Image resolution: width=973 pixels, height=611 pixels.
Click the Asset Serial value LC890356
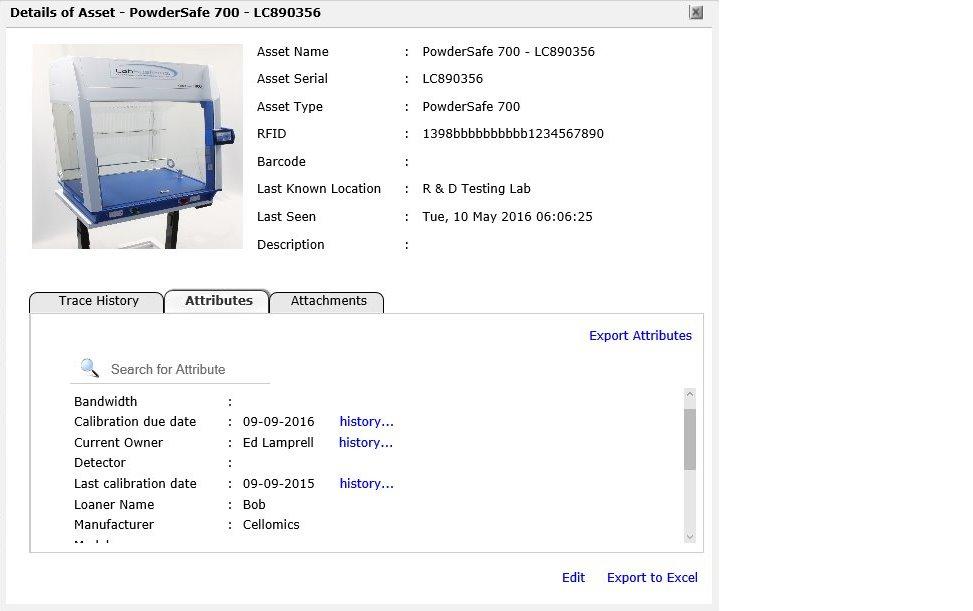pos(452,79)
